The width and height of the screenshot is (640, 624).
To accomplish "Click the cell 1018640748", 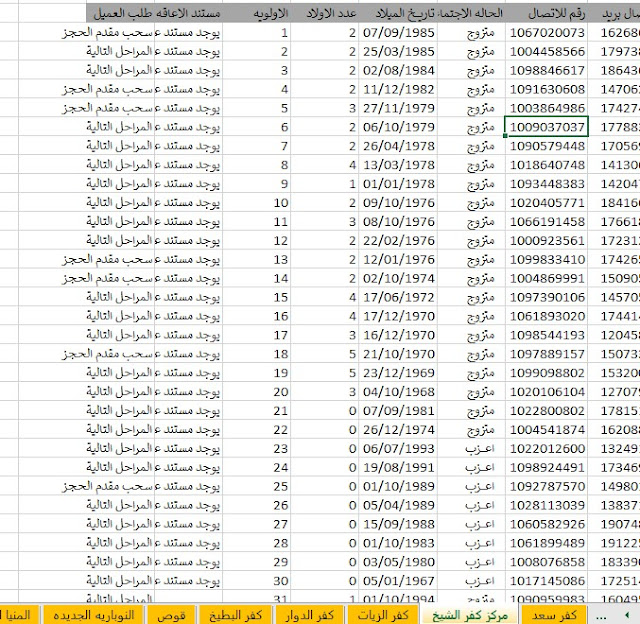I will tap(547, 165).
